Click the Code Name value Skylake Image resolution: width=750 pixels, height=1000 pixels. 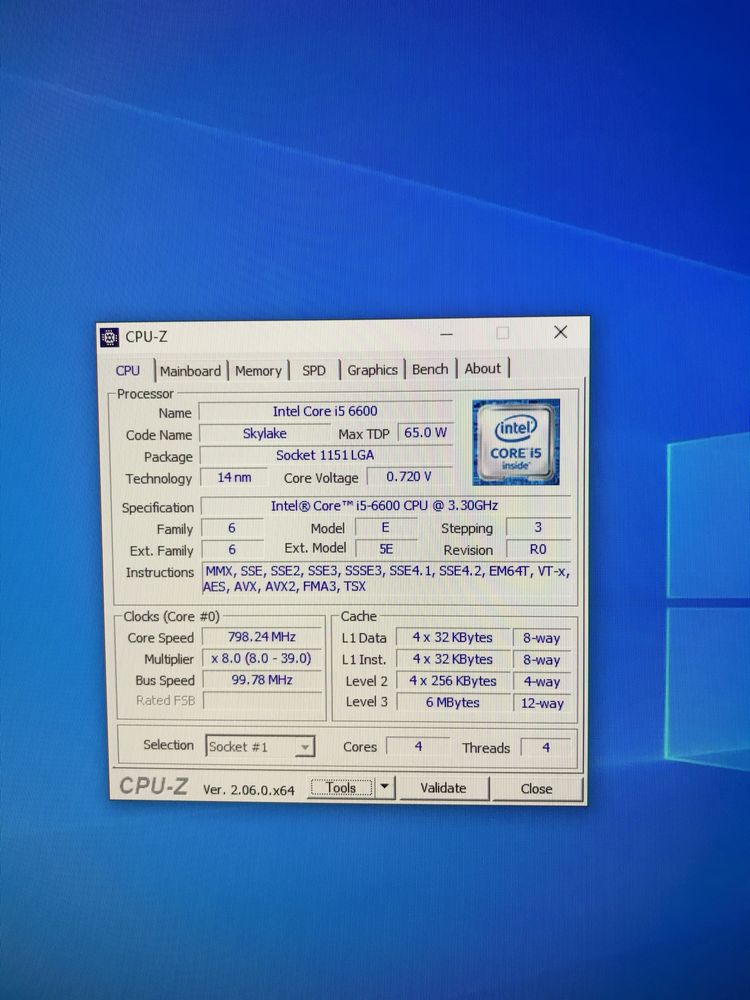265,434
